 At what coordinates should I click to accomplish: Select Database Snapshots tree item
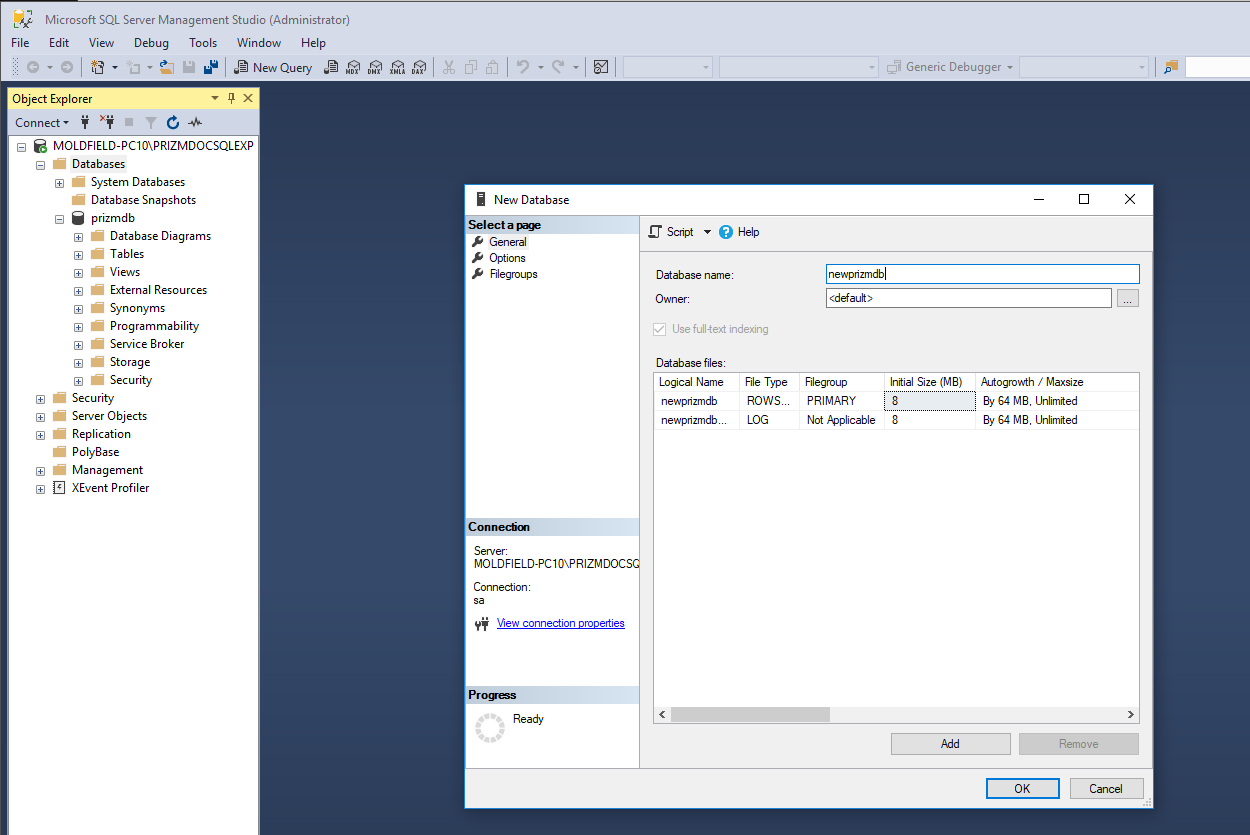pos(143,200)
